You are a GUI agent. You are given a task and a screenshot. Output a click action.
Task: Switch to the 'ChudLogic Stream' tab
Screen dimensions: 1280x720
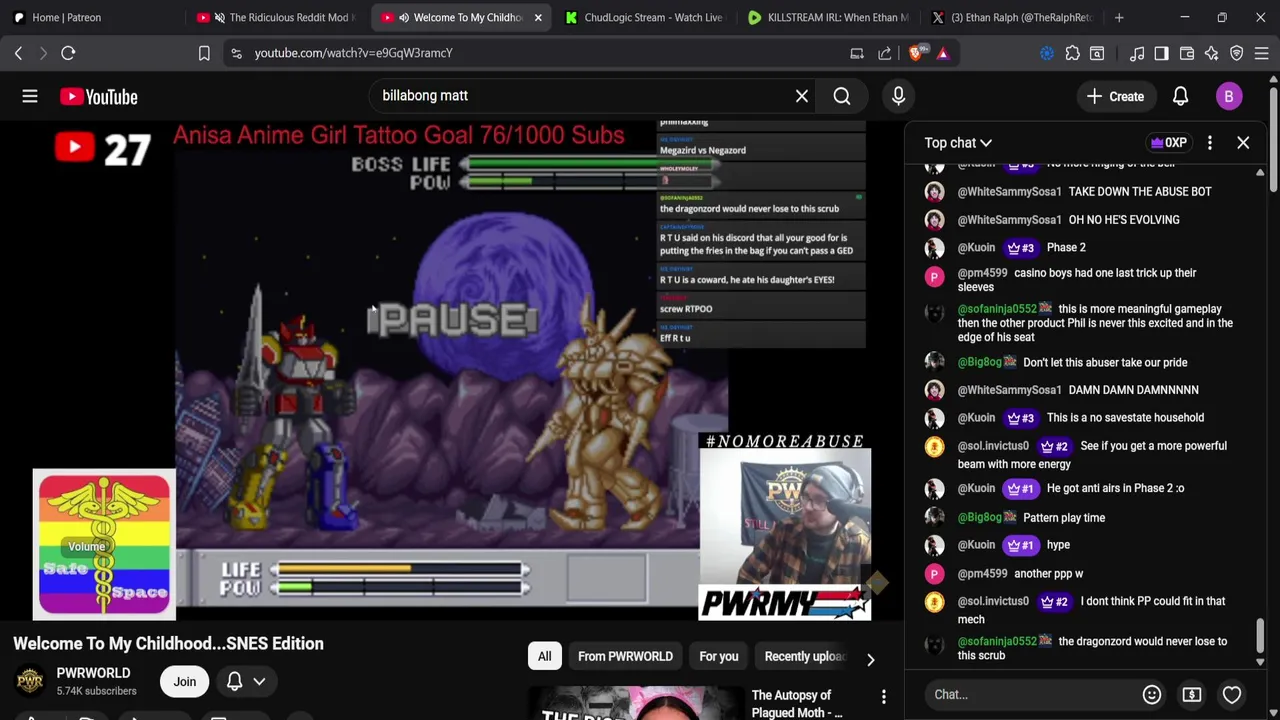click(x=643, y=17)
